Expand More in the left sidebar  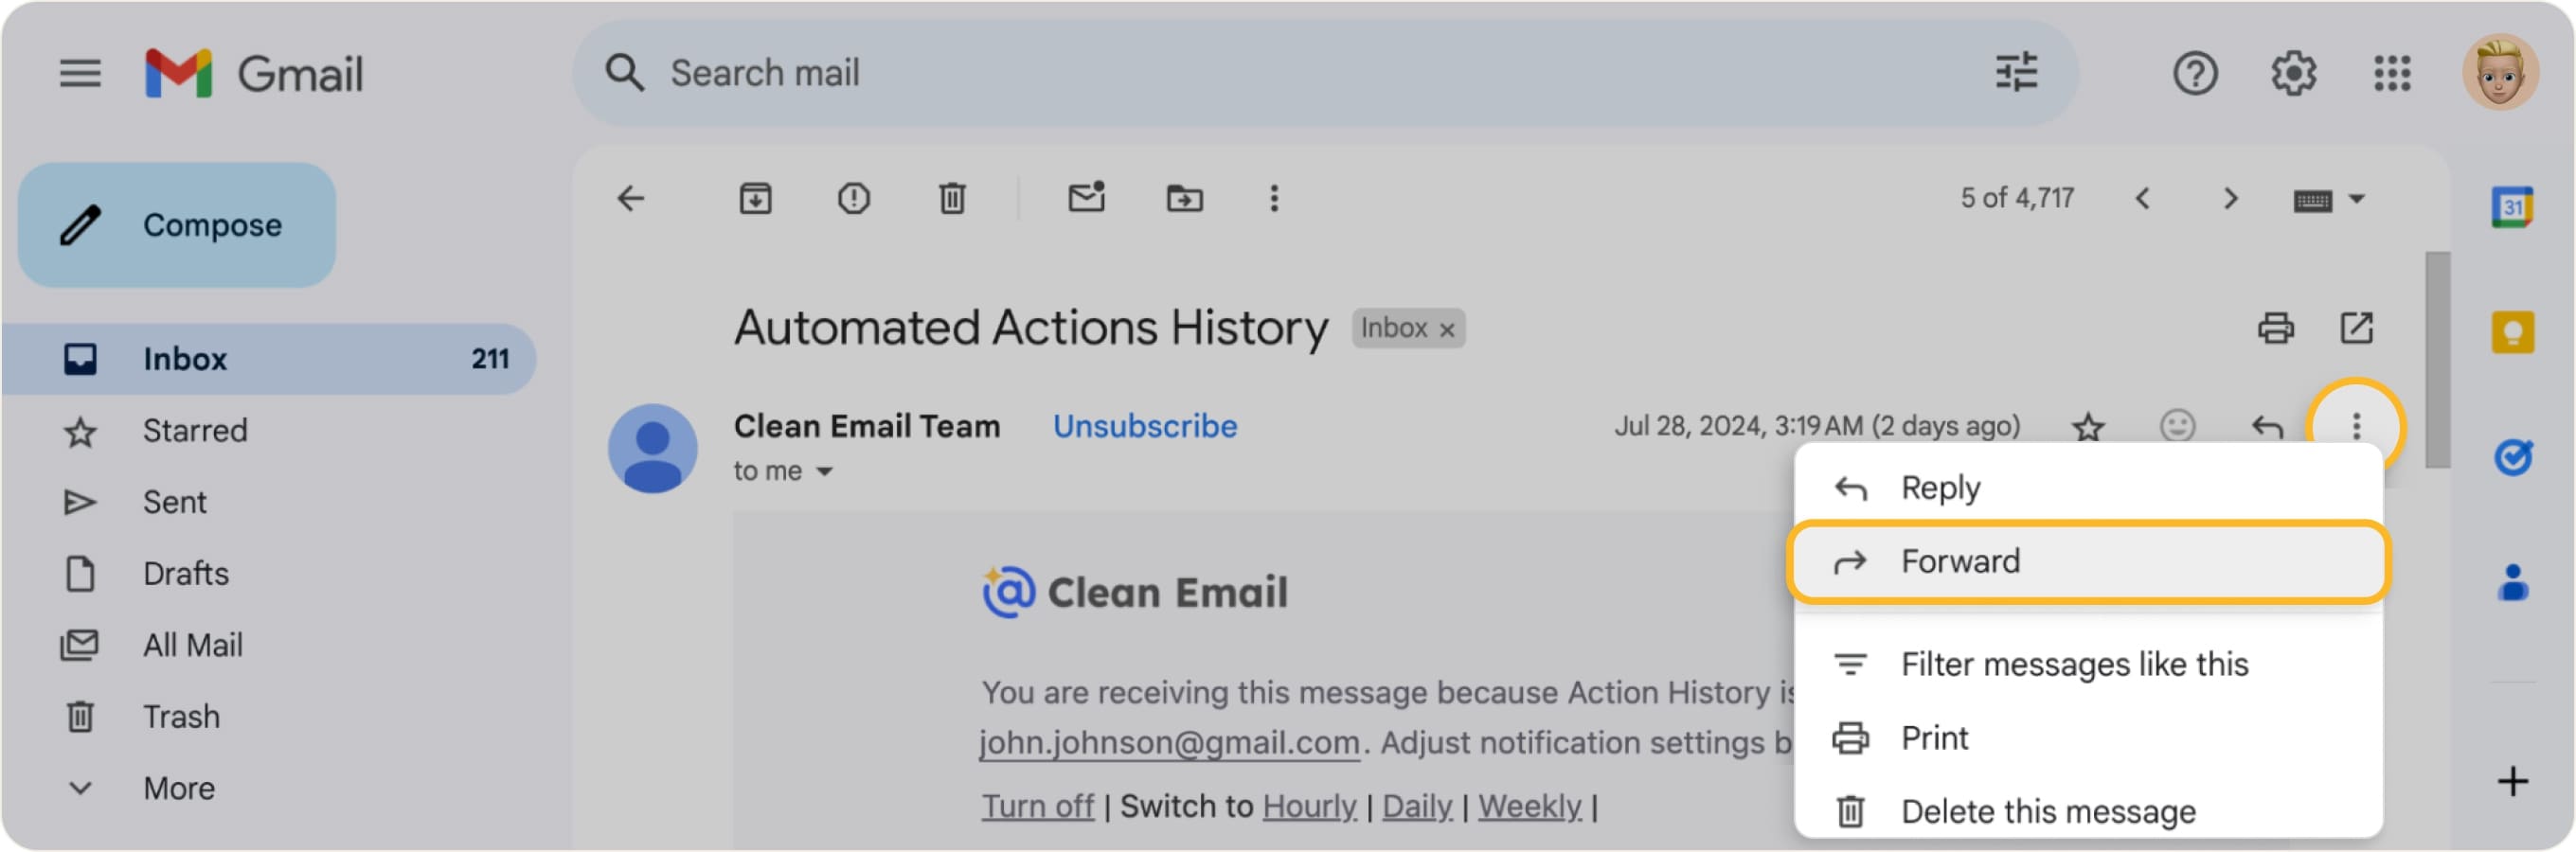[x=178, y=788]
